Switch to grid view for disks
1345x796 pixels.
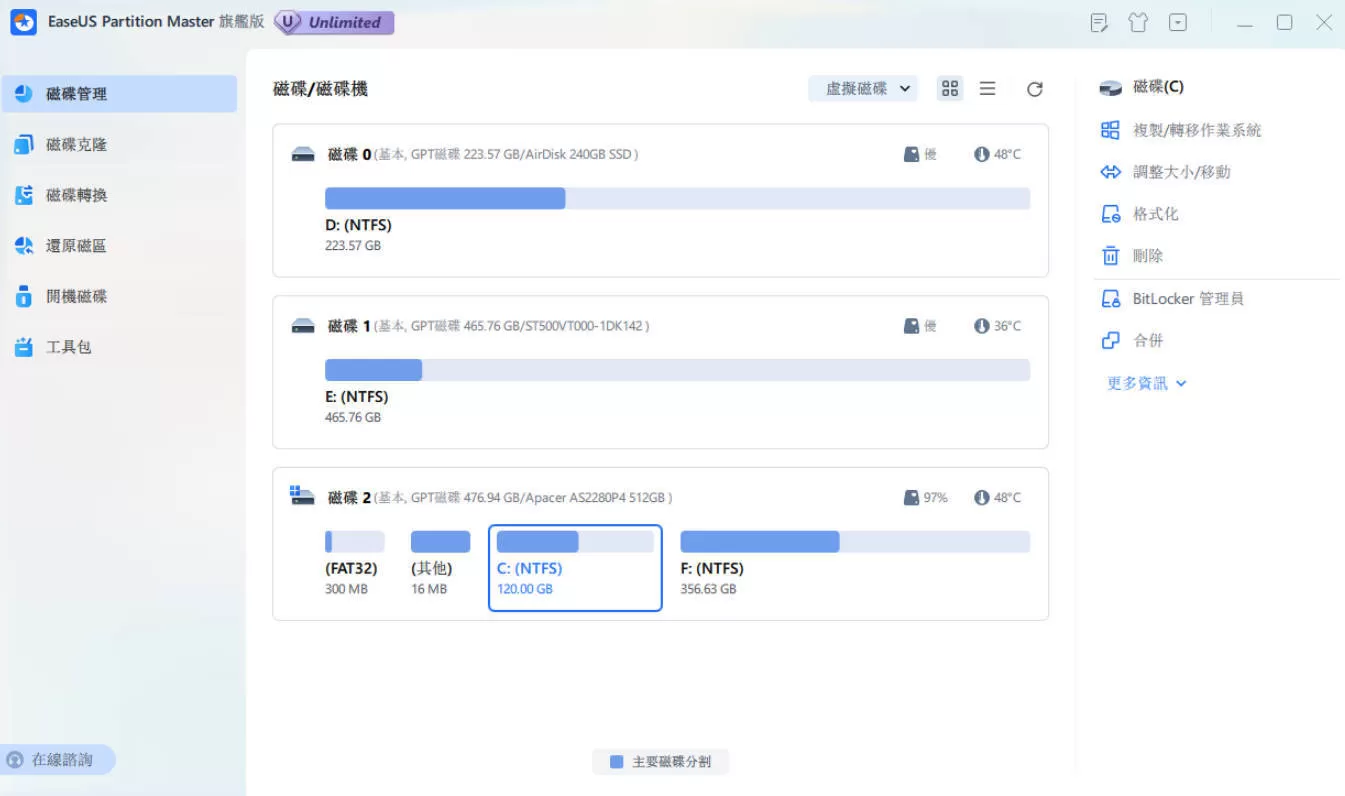(949, 88)
